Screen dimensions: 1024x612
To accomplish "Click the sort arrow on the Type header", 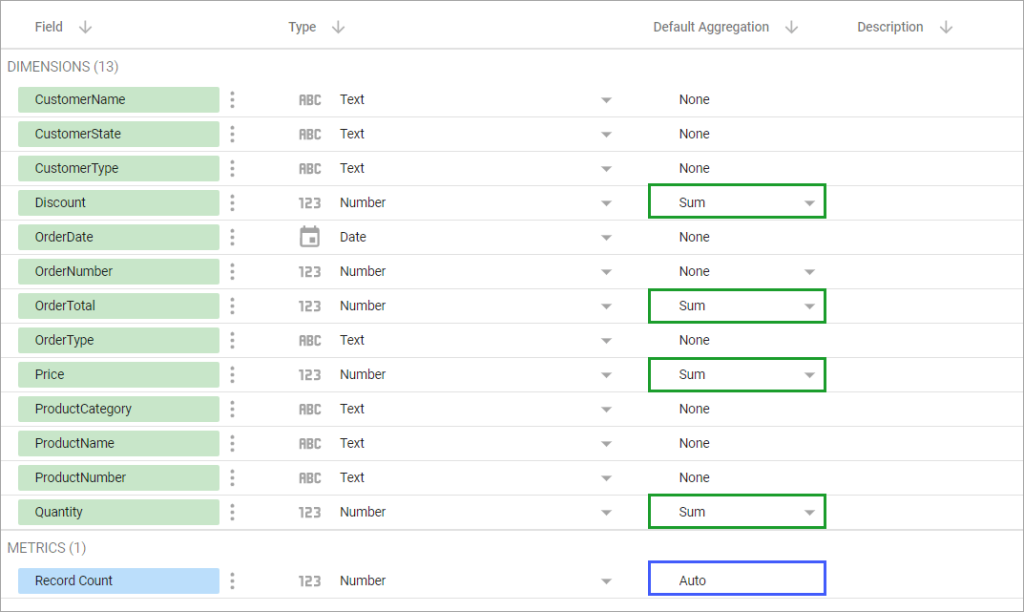I will [x=338, y=27].
